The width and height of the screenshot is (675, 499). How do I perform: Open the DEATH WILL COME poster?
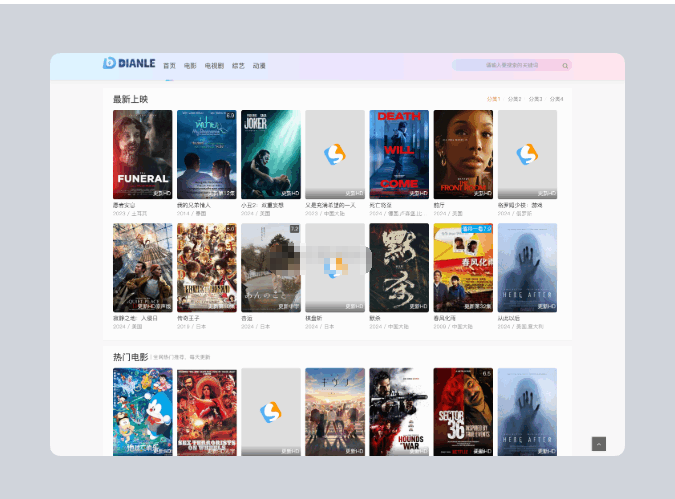click(x=399, y=155)
